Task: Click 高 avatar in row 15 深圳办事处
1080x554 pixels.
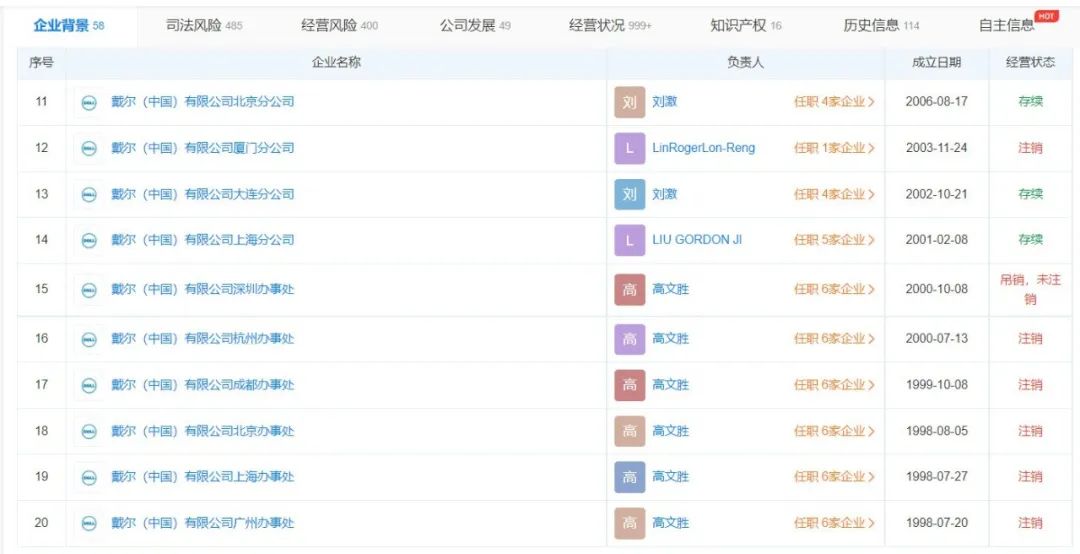Action: (630, 289)
